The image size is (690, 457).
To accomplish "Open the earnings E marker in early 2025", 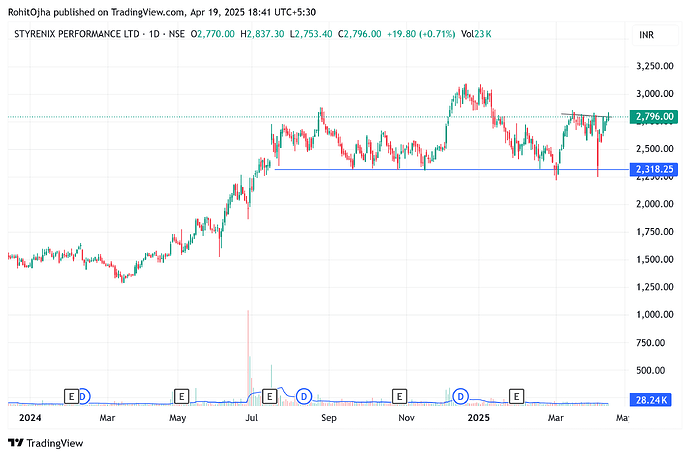I will [x=516, y=397].
